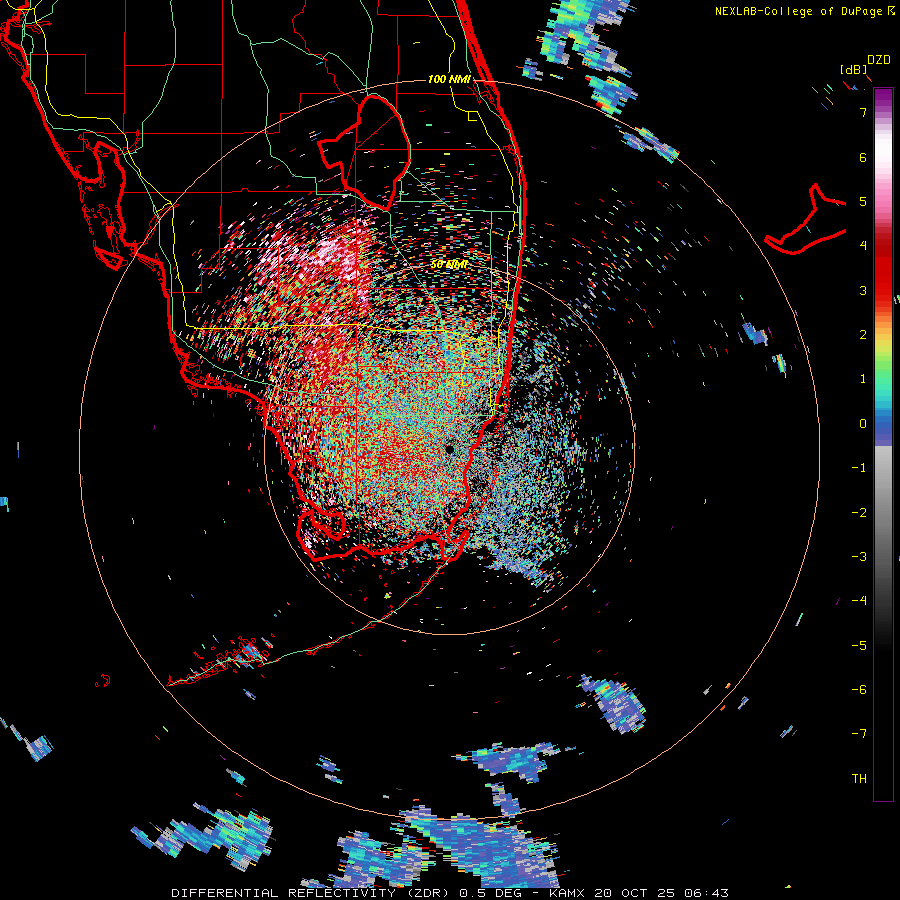Click the NEXLAB-College of DuPage credit text
This screenshot has height=900, width=900.
[806, 11]
